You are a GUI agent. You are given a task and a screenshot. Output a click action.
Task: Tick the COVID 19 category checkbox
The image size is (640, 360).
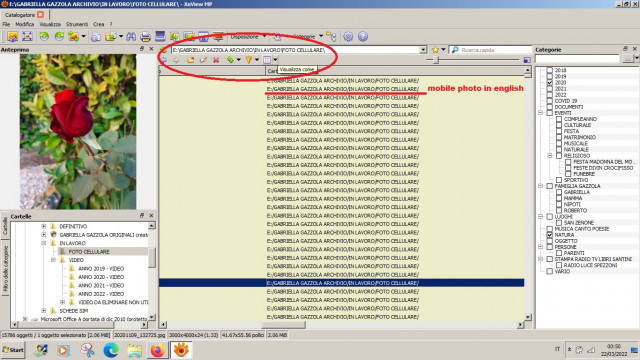click(550, 101)
